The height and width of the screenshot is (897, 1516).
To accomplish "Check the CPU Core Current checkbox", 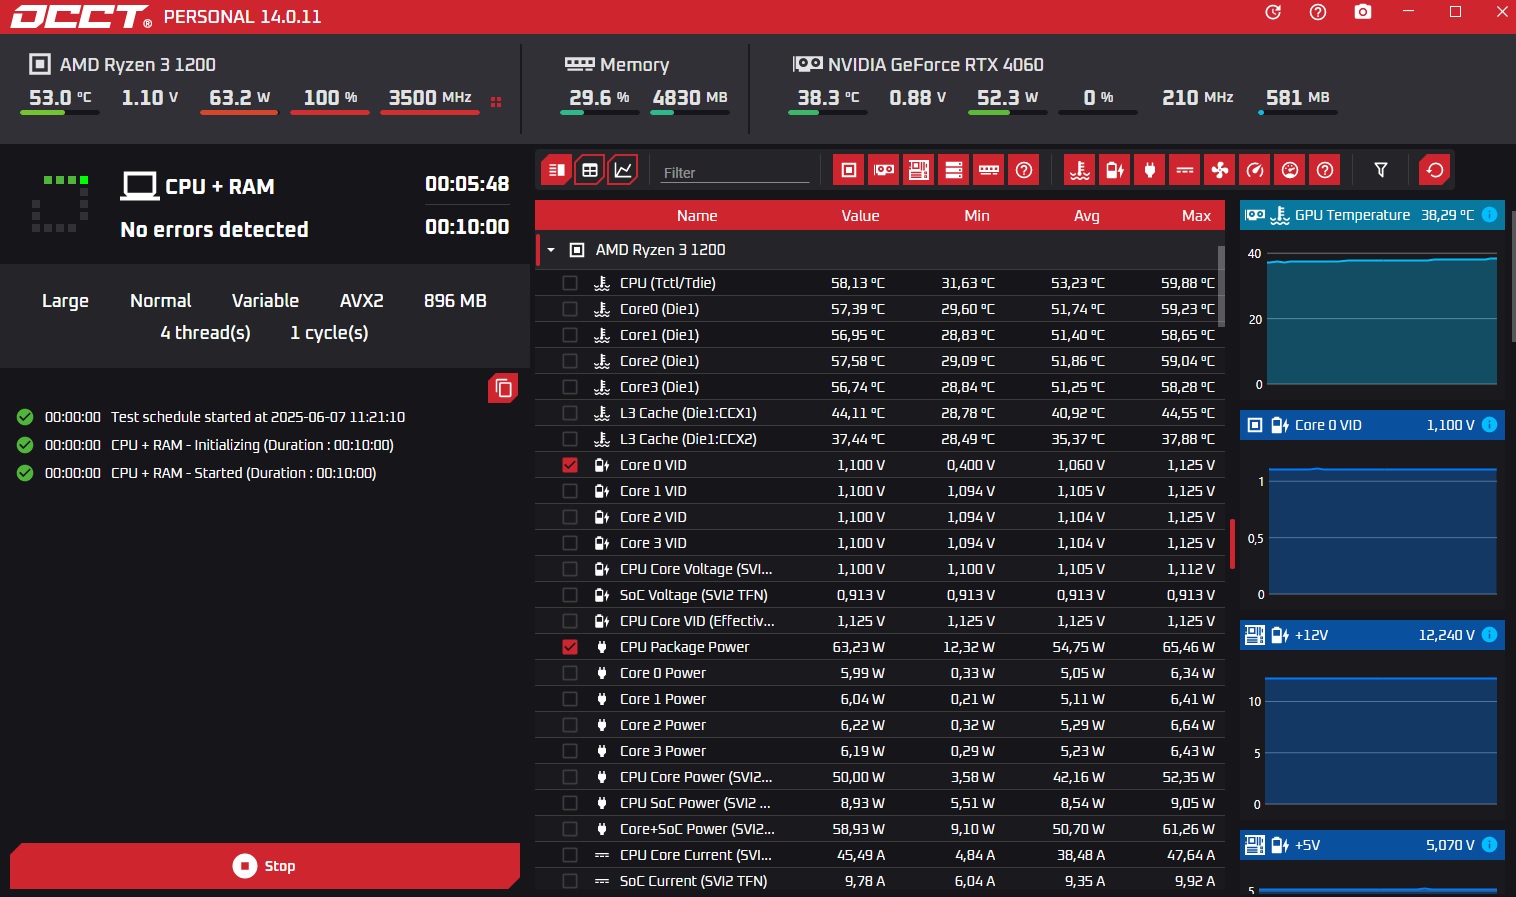I will tap(570, 855).
